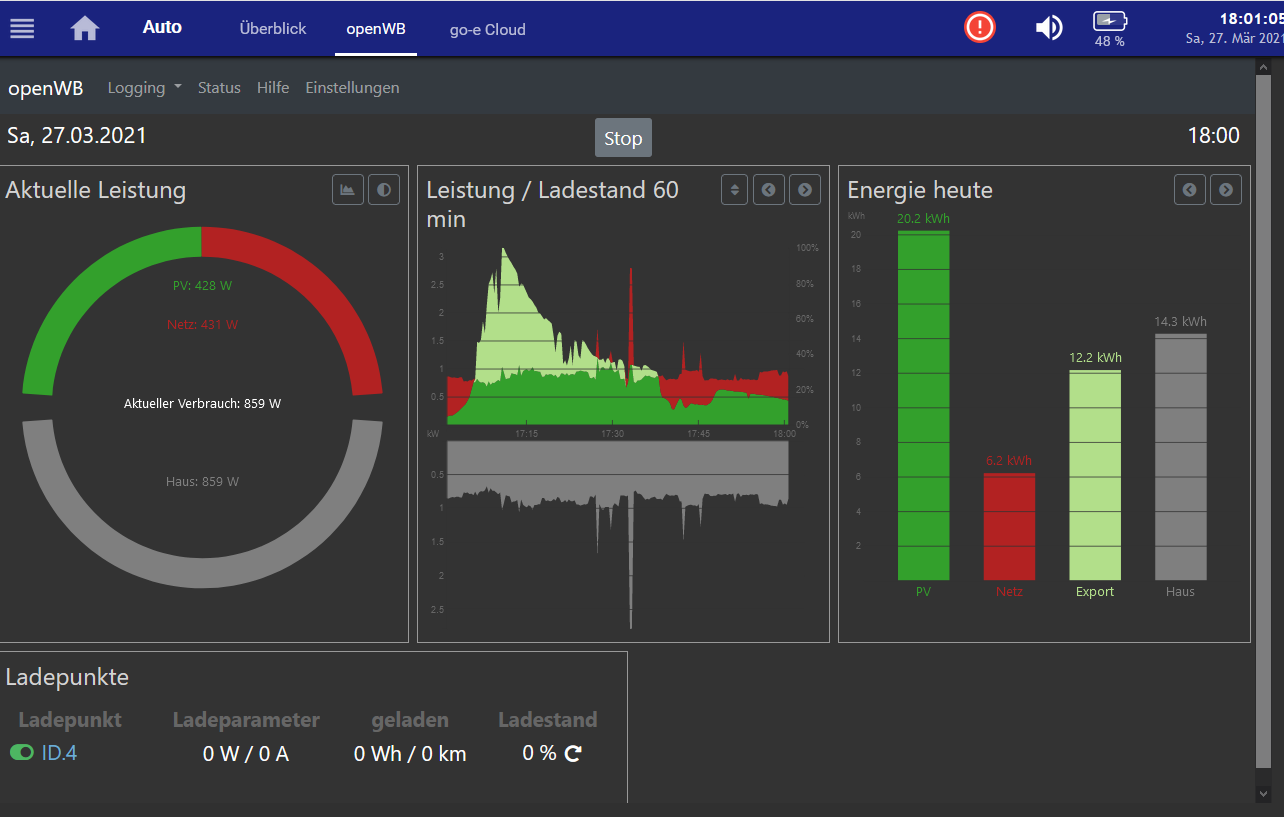The image size is (1284, 817).
Task: Select the Auto mode tab
Action: (x=162, y=27)
